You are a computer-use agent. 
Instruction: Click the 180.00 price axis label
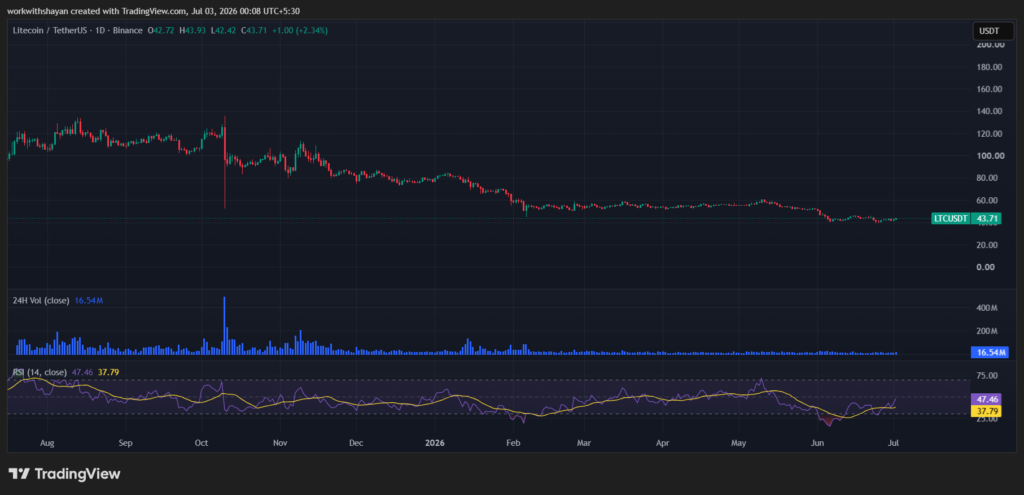tap(989, 67)
